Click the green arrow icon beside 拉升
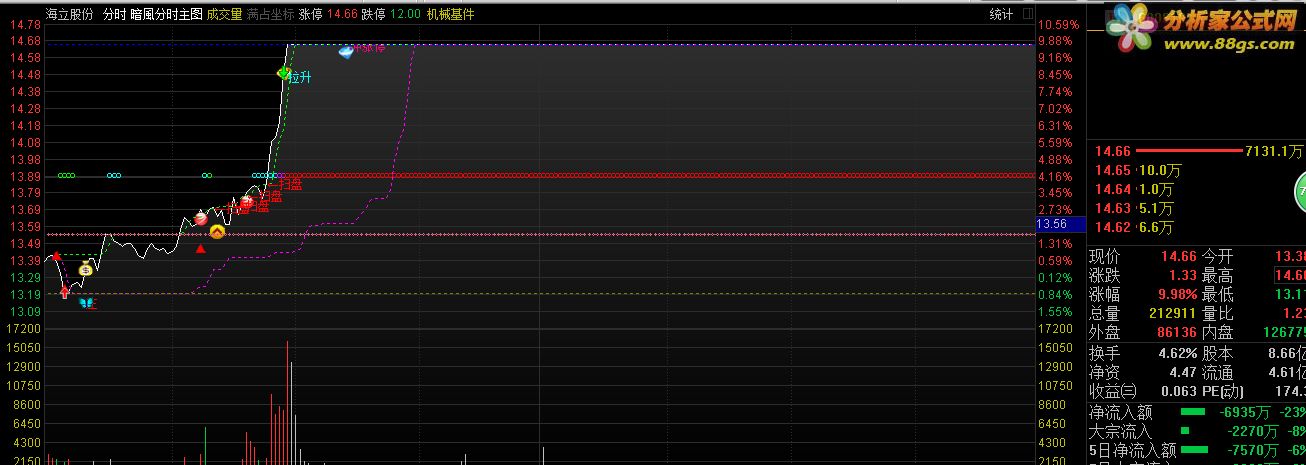Image resolution: width=1306 pixels, height=465 pixels. pos(284,73)
